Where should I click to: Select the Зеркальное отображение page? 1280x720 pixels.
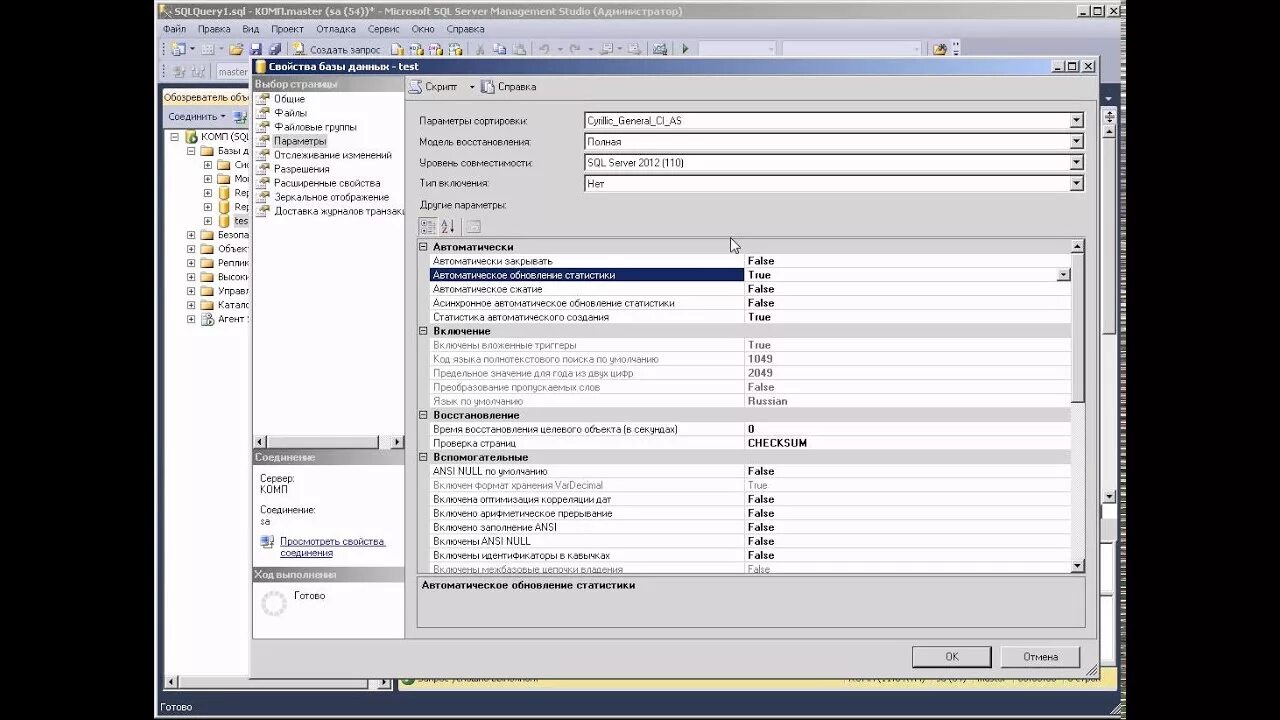(x=332, y=197)
